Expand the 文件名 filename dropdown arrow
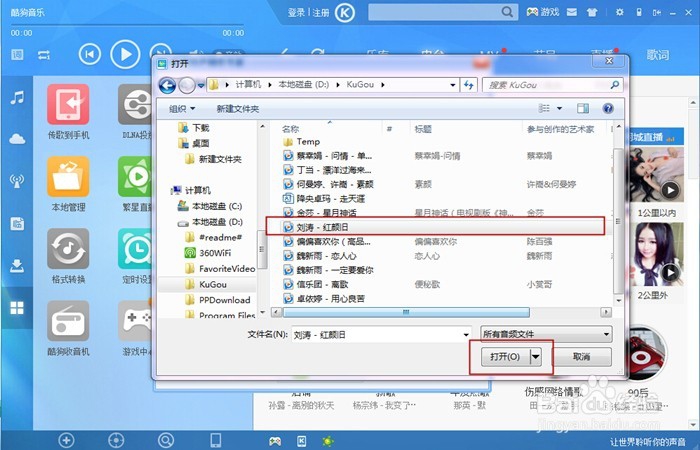Image resolution: width=700 pixels, height=450 pixels. [x=466, y=334]
